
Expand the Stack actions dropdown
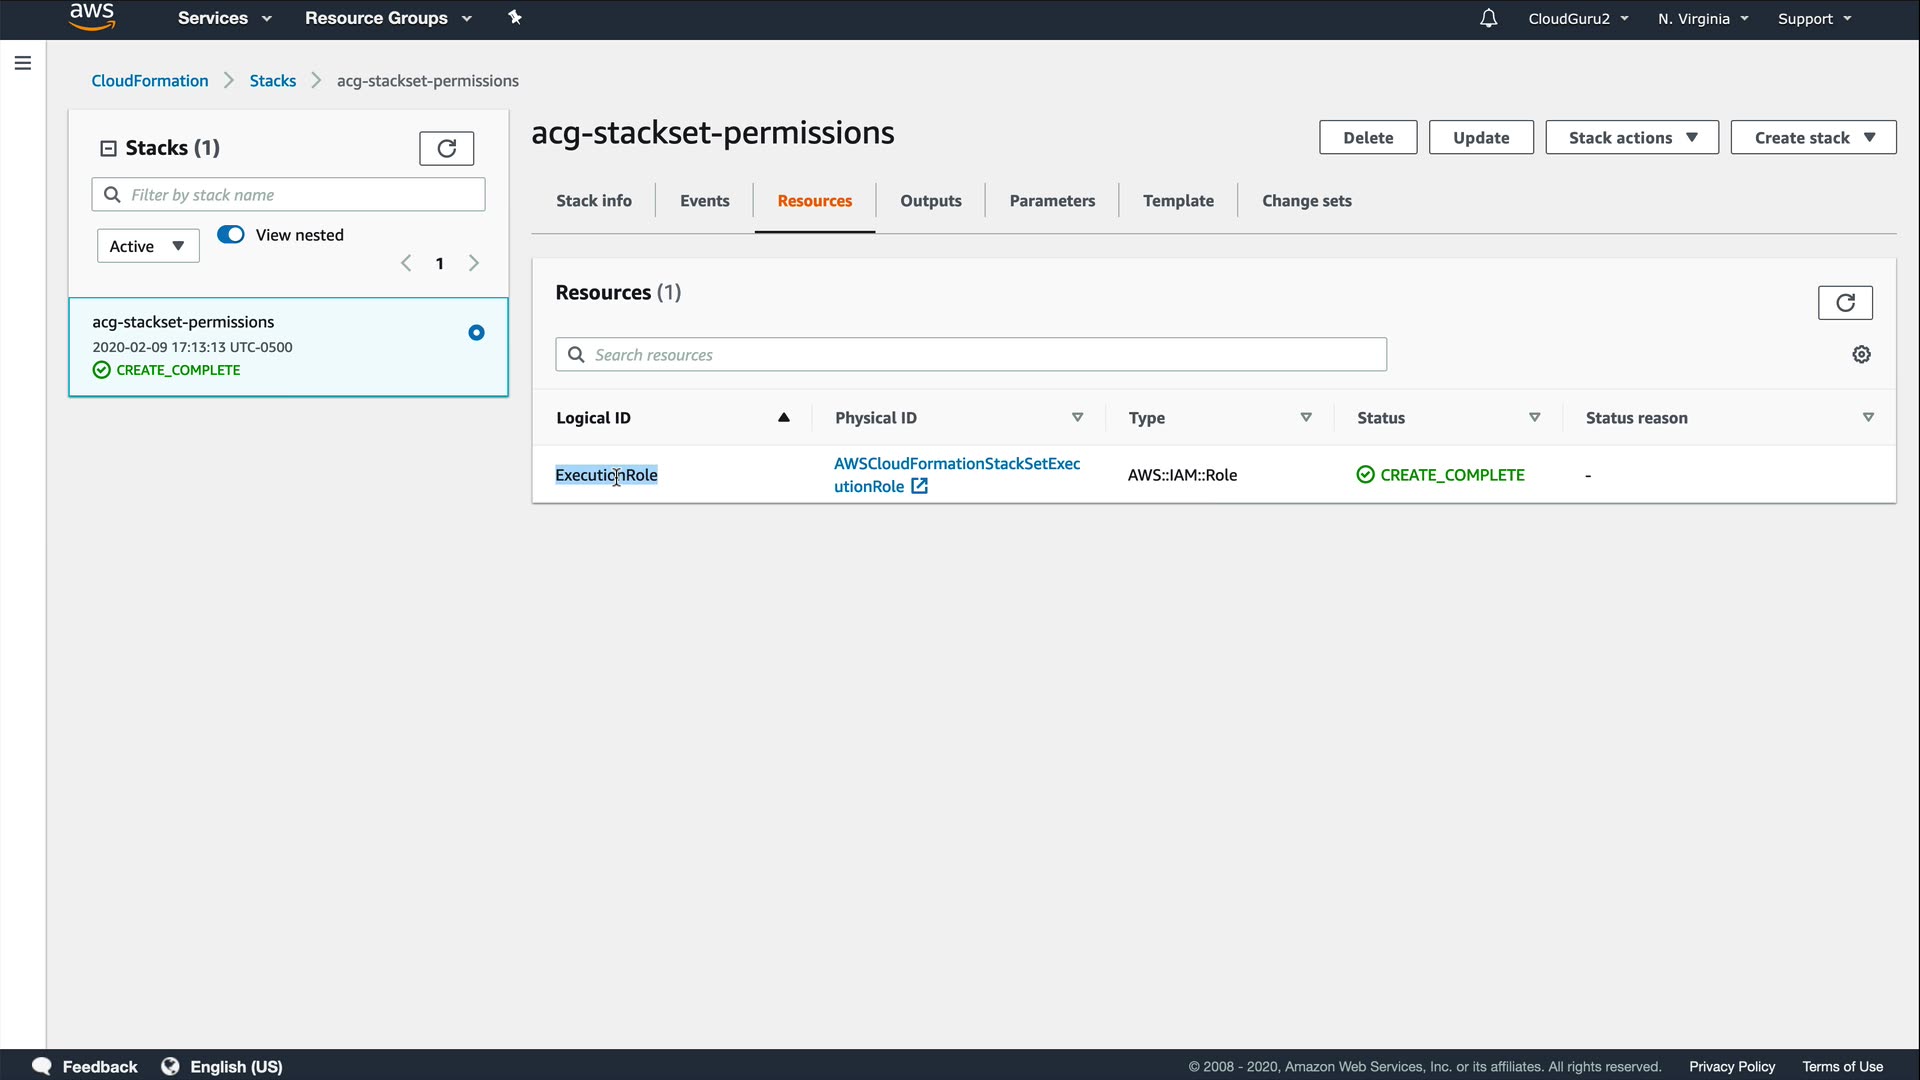pos(1631,138)
